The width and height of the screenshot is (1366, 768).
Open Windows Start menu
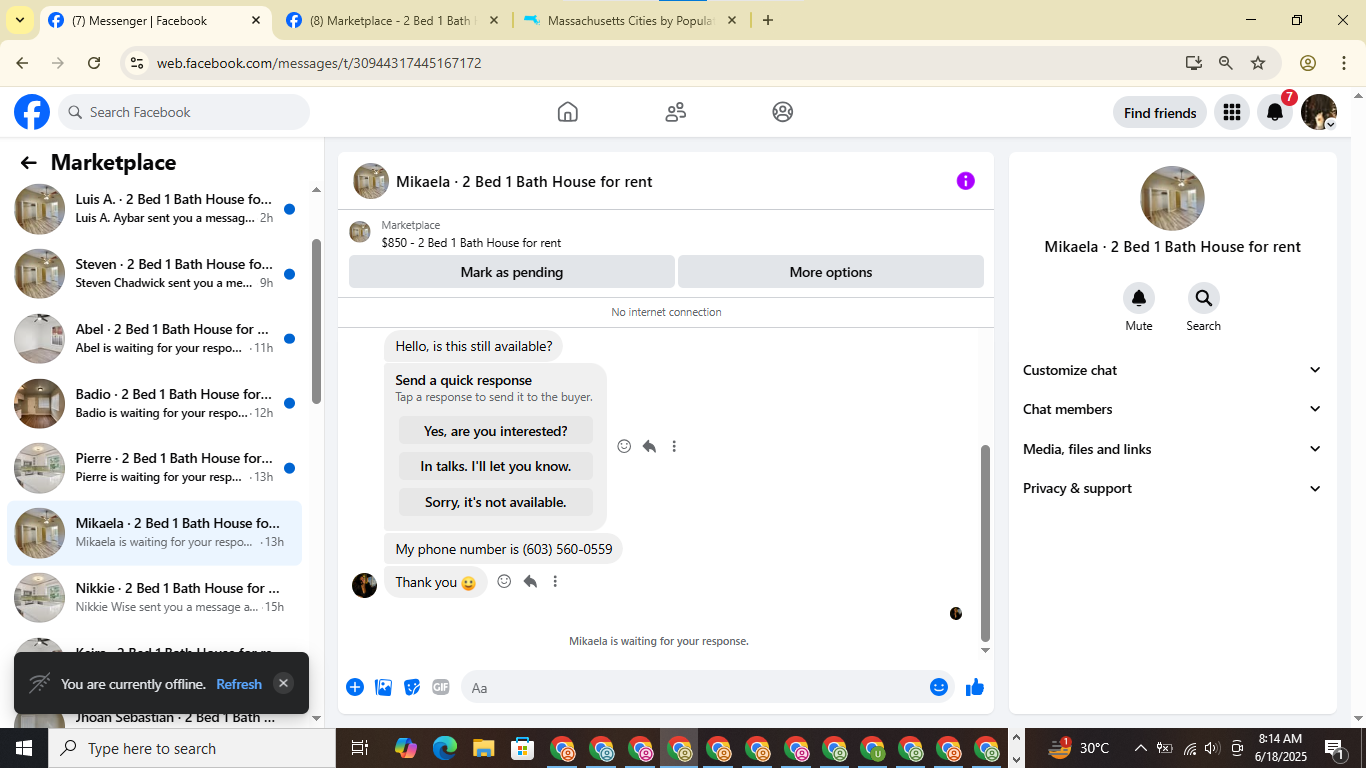[x=23, y=748]
